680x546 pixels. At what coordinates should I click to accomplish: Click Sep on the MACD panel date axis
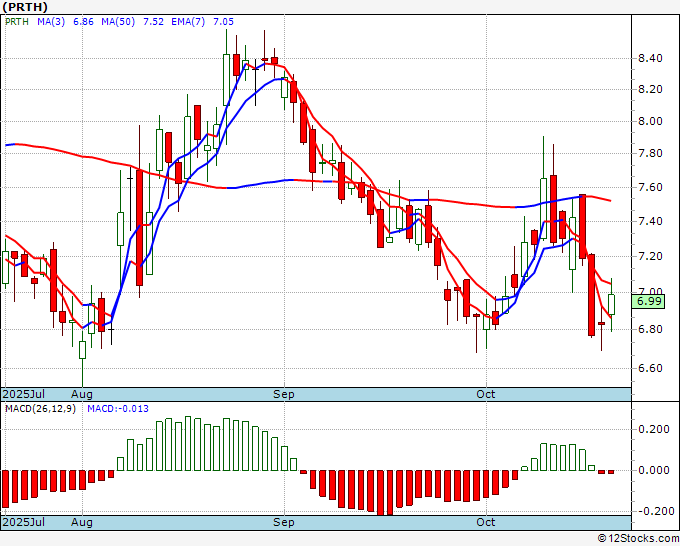tap(284, 522)
